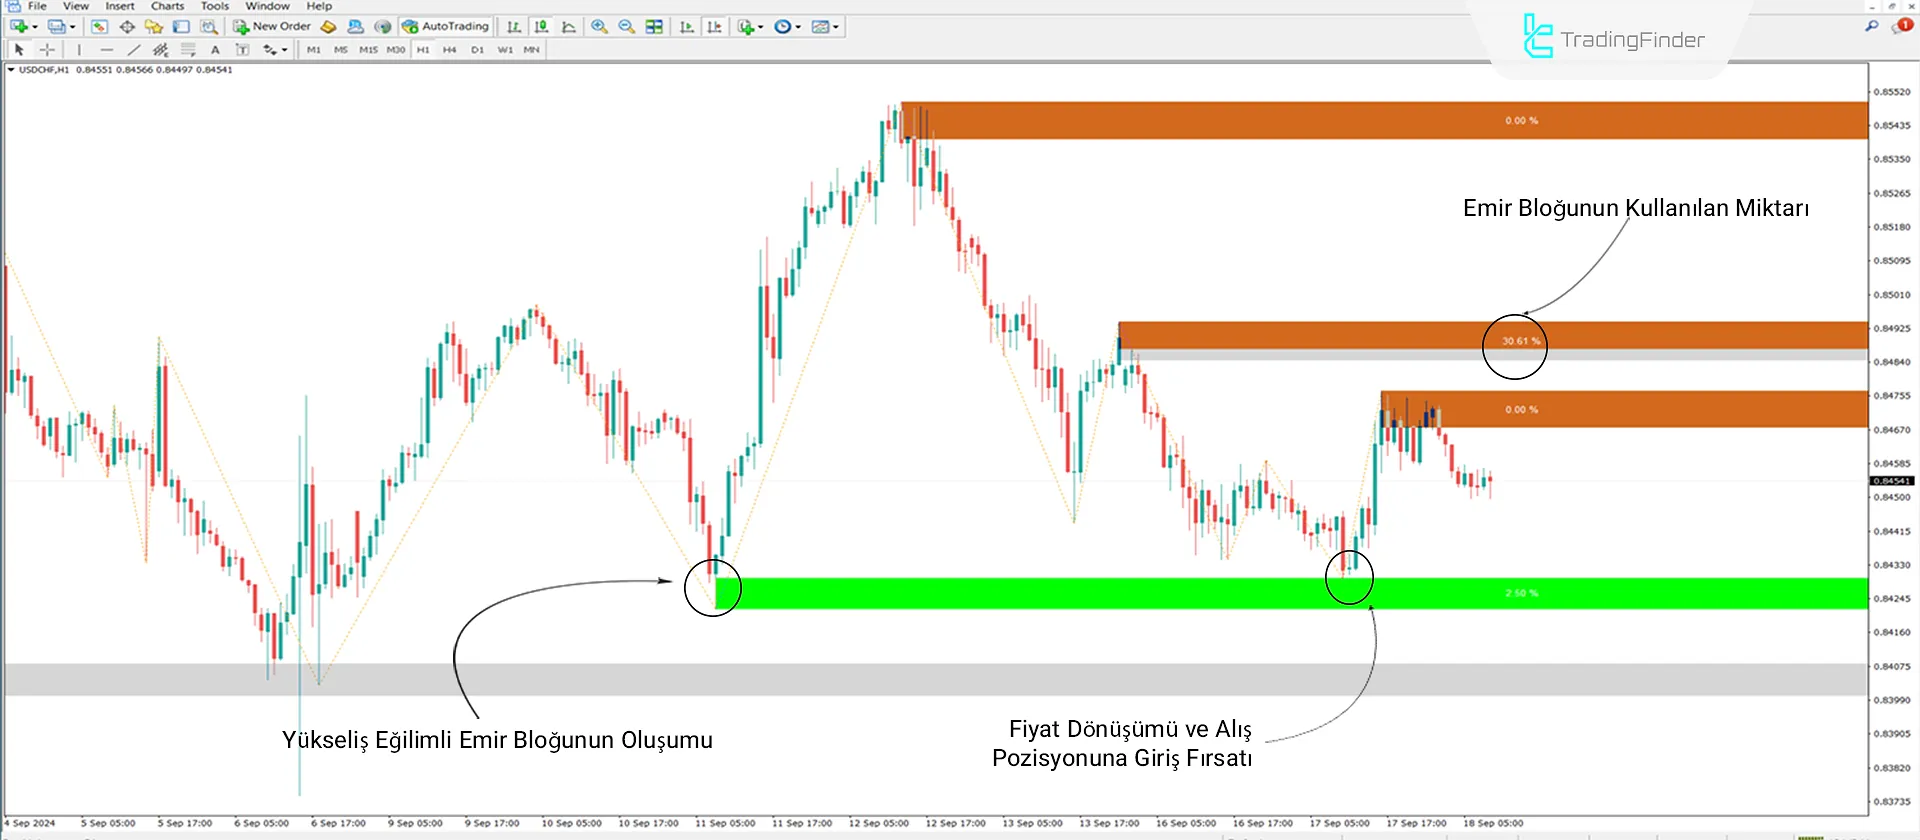Expand the Periods clock dropdown arrow
Image resolution: width=1920 pixels, height=840 pixels.
[x=798, y=27]
